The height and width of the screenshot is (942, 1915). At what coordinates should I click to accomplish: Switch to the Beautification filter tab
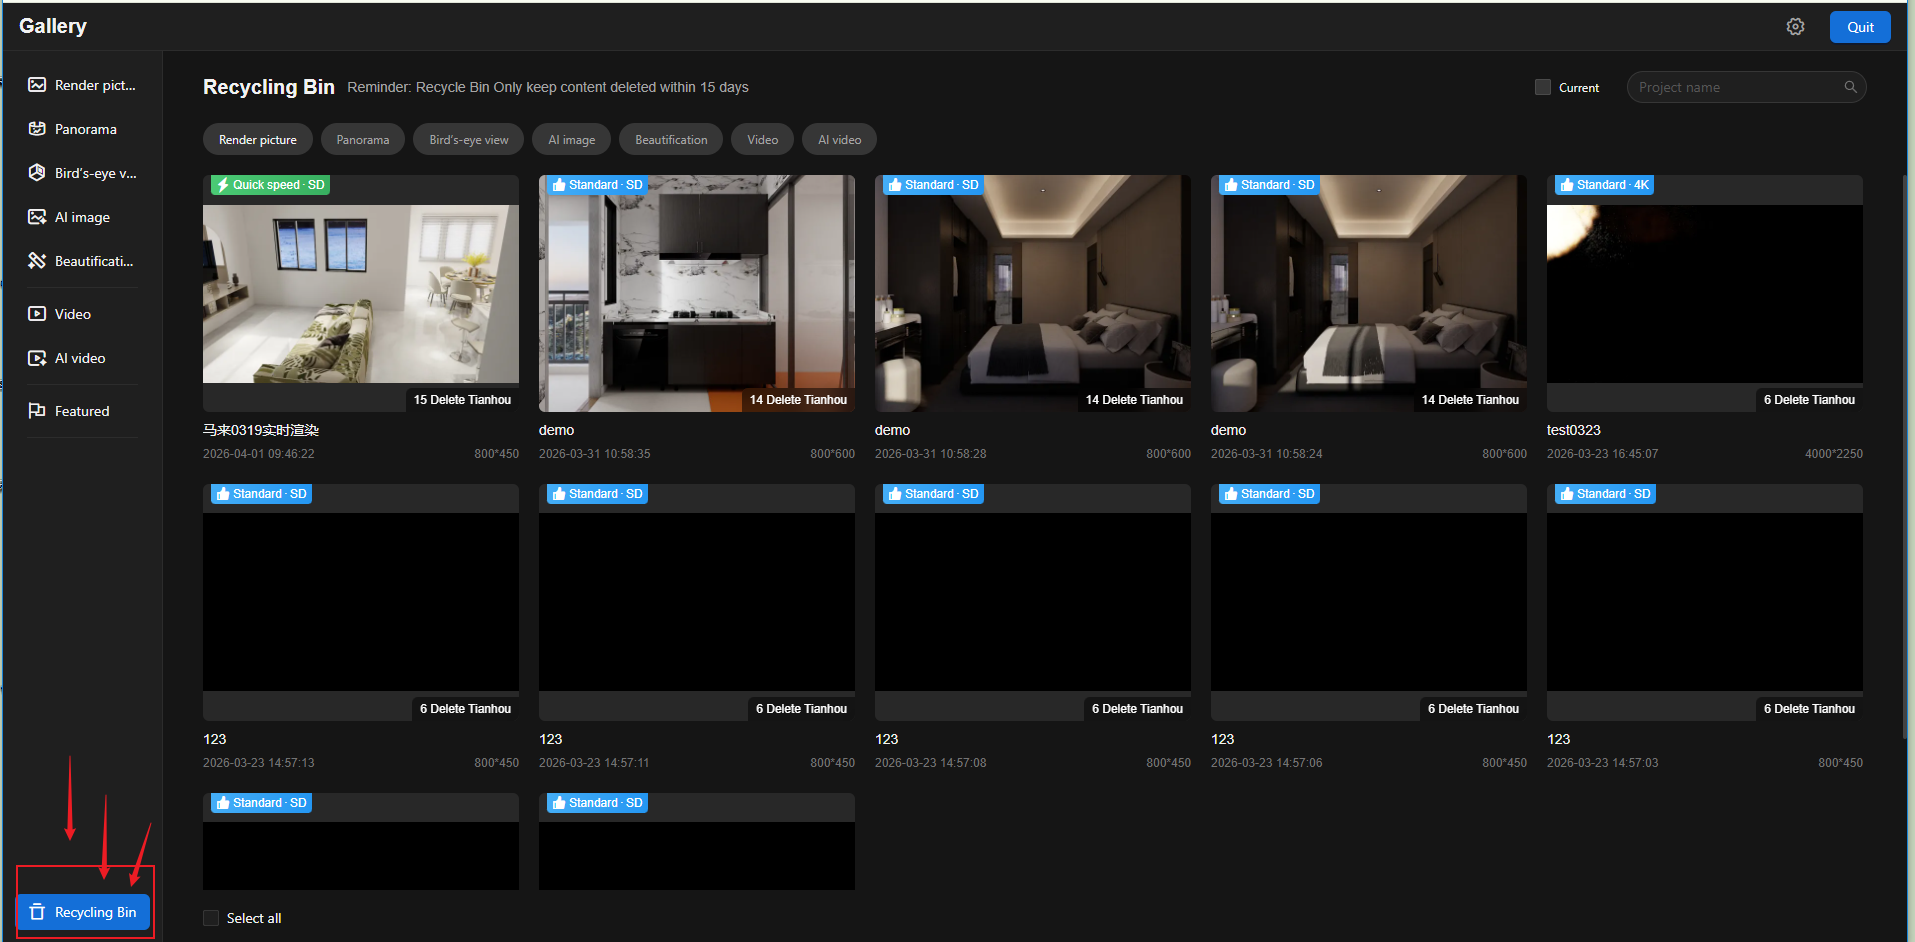pos(670,140)
